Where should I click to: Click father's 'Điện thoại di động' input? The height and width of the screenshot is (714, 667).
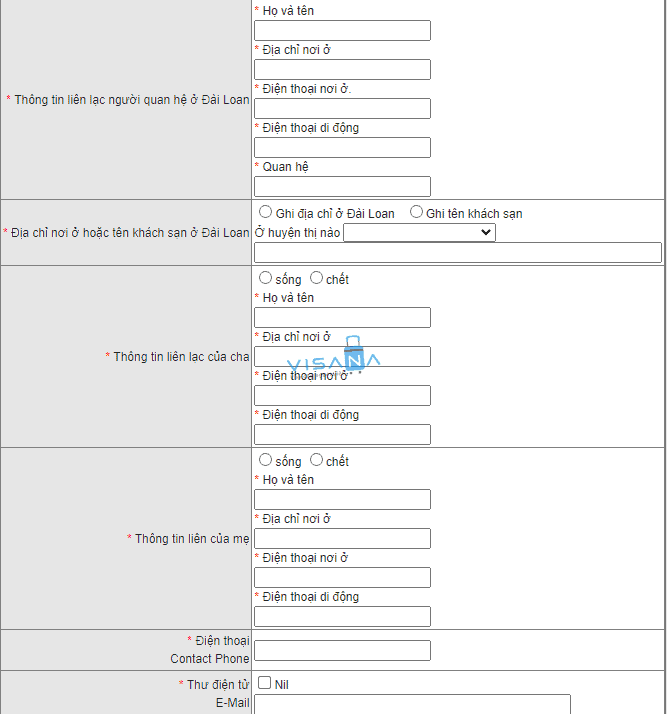pos(342,434)
